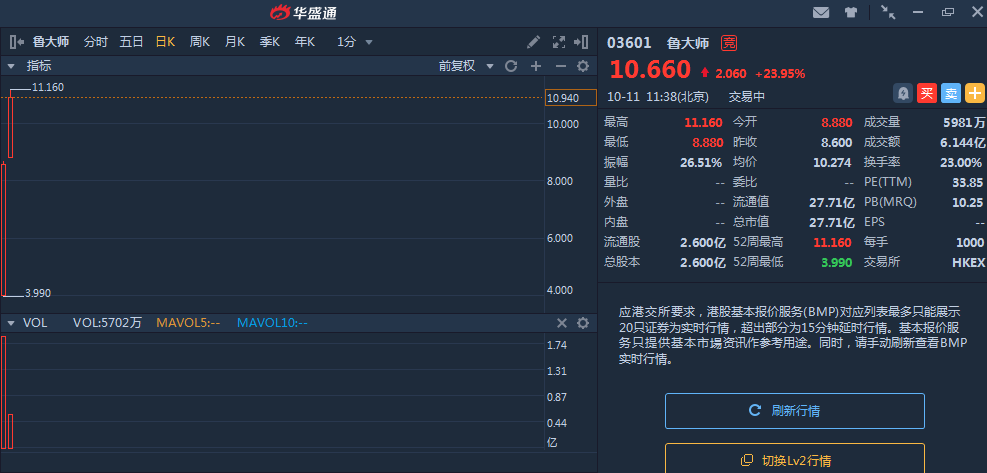Set a price alert bell icon

point(903,93)
